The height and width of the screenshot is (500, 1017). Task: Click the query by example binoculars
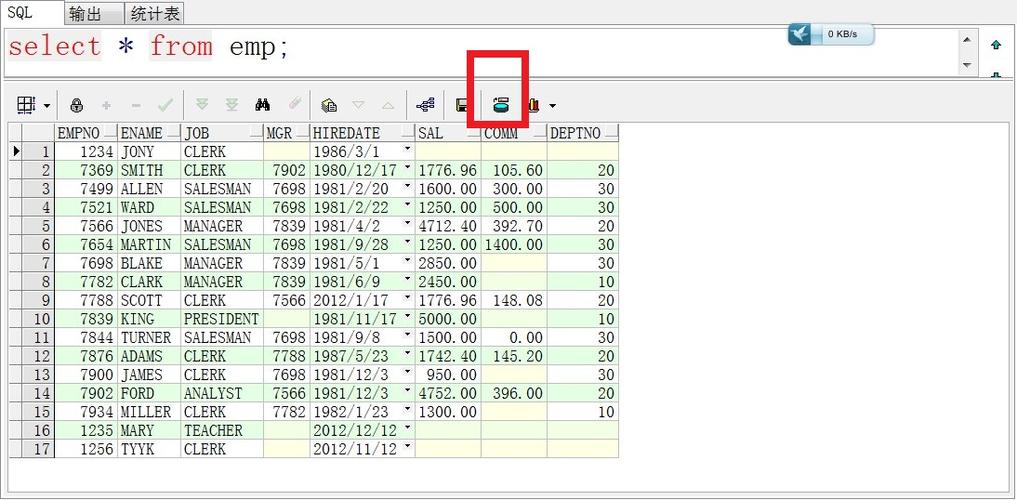[x=263, y=104]
